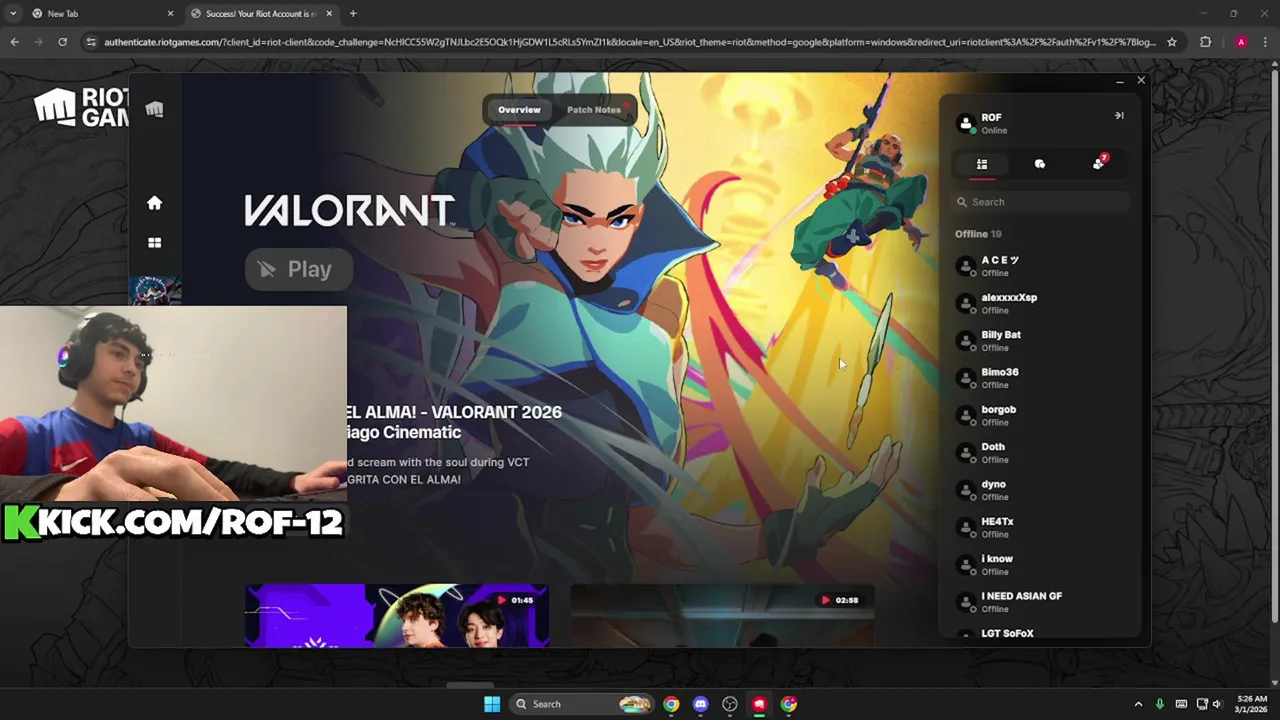
Task: Select friend Billy Bat
Action: coord(1040,341)
